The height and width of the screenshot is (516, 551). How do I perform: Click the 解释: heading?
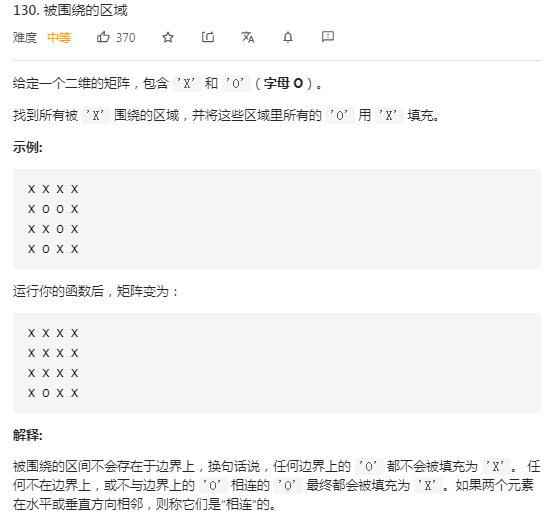click(x=28, y=435)
